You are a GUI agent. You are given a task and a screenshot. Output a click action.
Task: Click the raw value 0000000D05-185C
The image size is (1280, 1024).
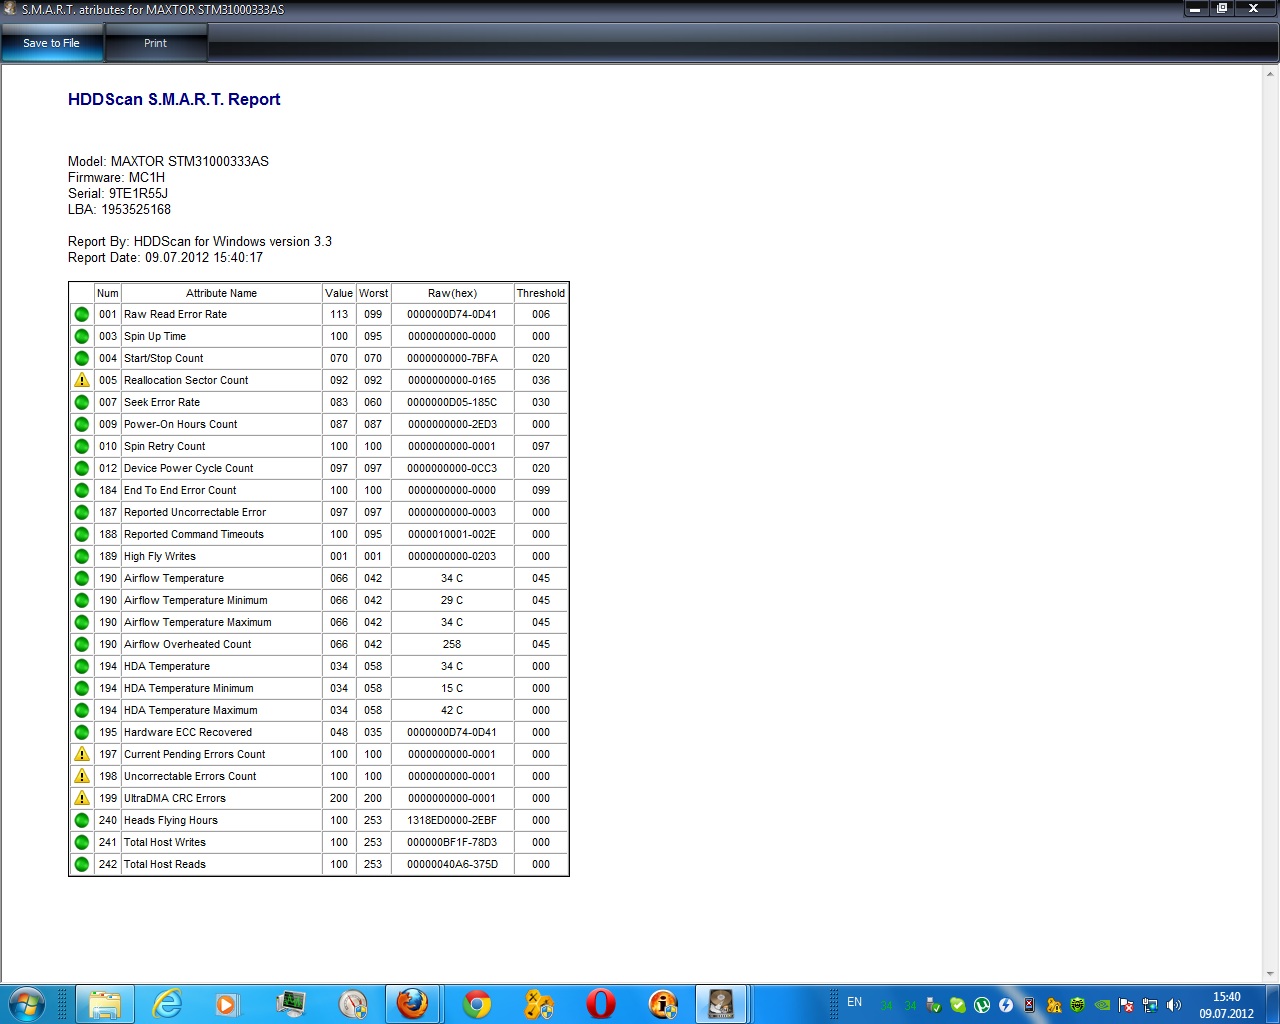pos(452,402)
